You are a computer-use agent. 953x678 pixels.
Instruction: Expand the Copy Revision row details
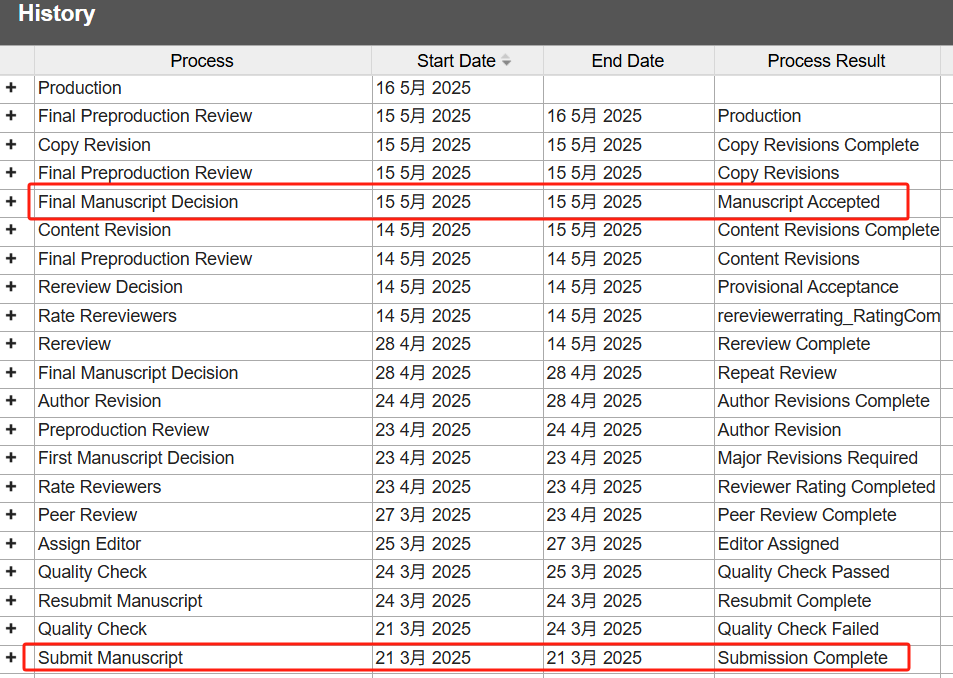(x=11, y=145)
